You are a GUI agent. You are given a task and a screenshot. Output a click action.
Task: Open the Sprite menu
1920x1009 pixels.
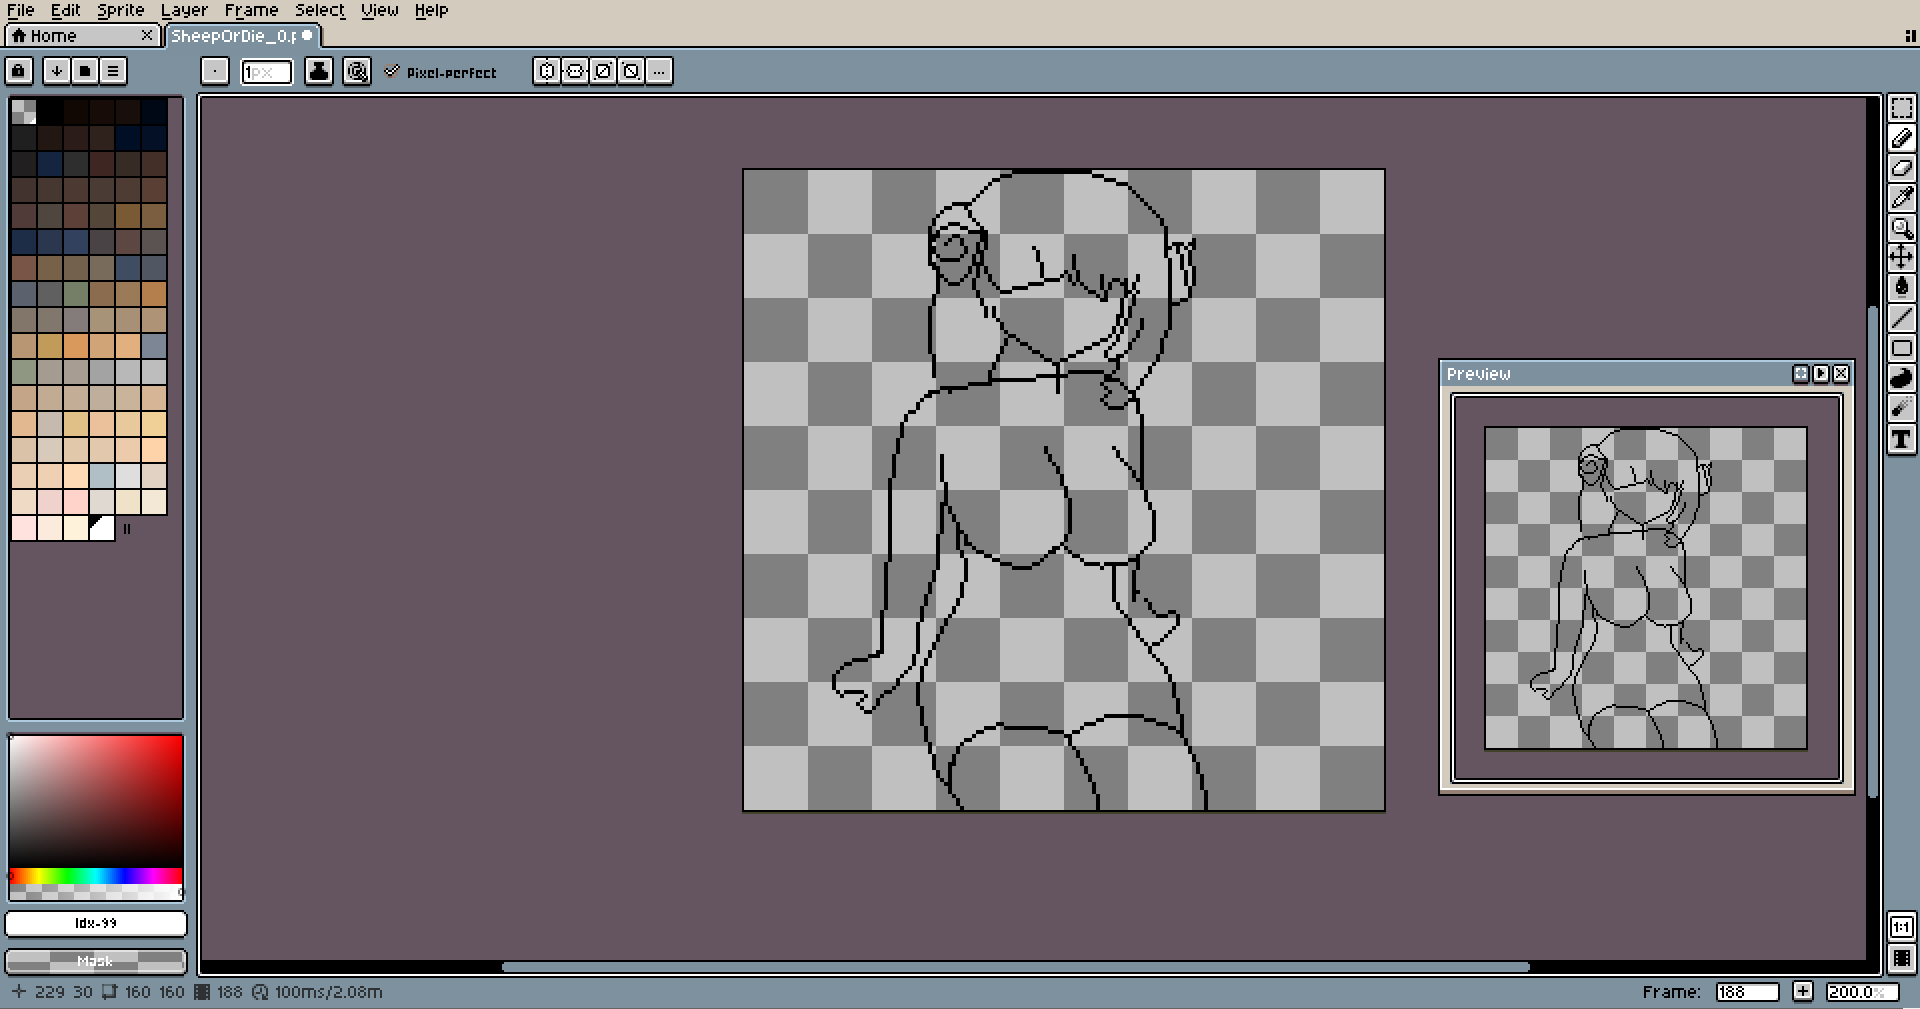point(120,10)
